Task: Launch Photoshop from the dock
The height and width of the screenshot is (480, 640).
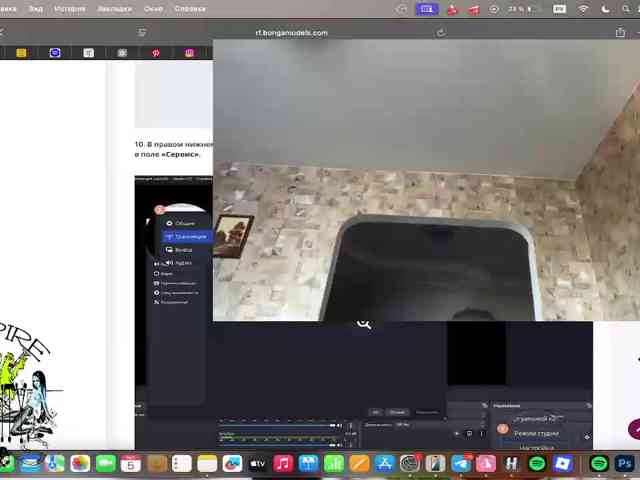Action: pos(624,464)
